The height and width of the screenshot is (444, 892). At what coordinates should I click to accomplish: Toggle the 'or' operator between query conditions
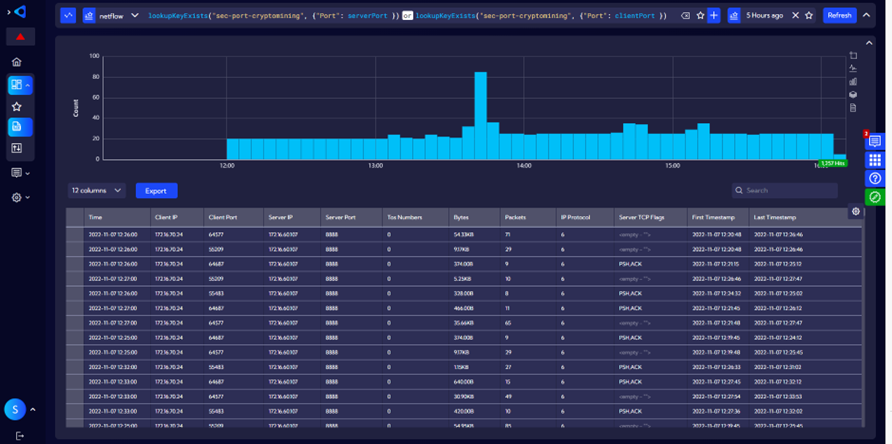[x=408, y=16]
